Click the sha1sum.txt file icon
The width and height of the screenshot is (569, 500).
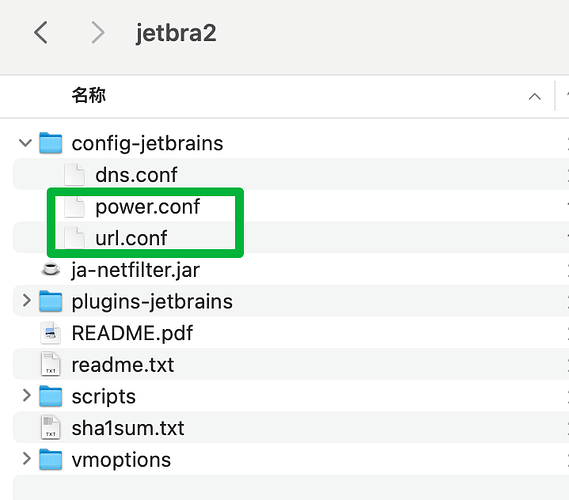[50, 427]
